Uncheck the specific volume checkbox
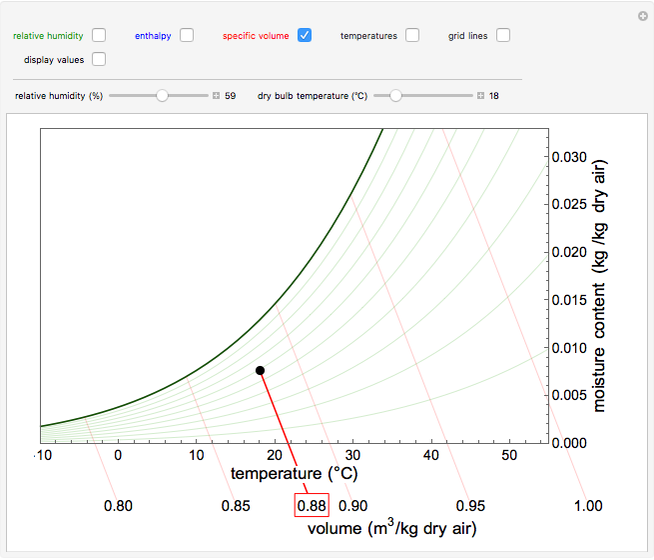This screenshot has width=654, height=560. pyautogui.click(x=305, y=35)
